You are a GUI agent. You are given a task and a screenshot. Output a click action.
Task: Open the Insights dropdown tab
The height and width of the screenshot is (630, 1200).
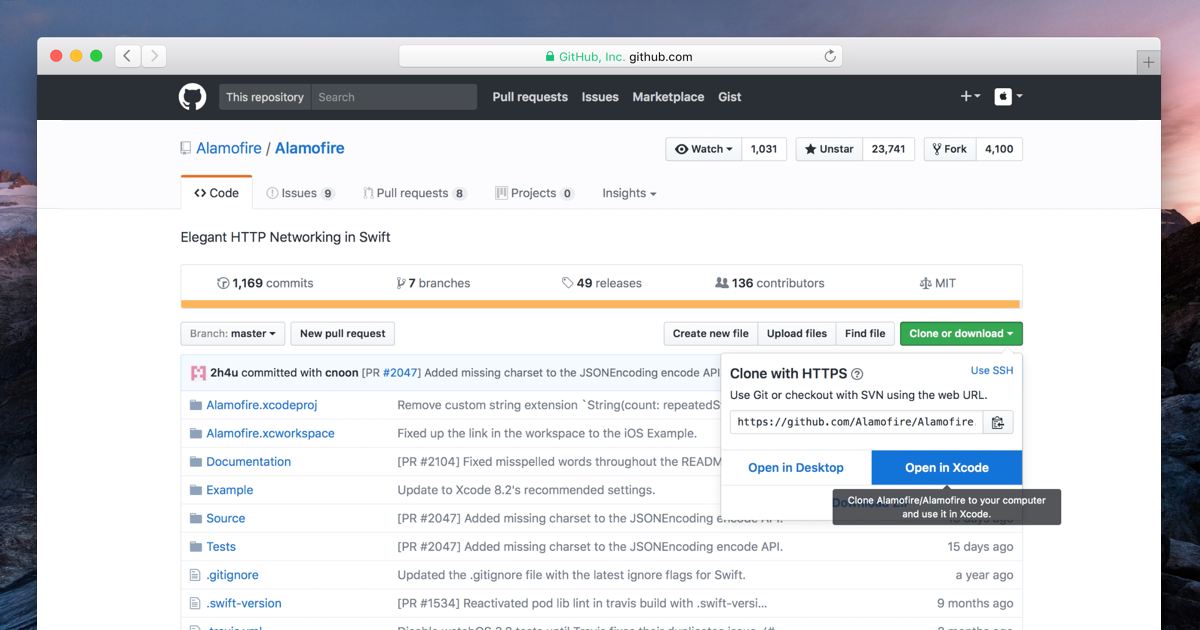click(x=629, y=193)
